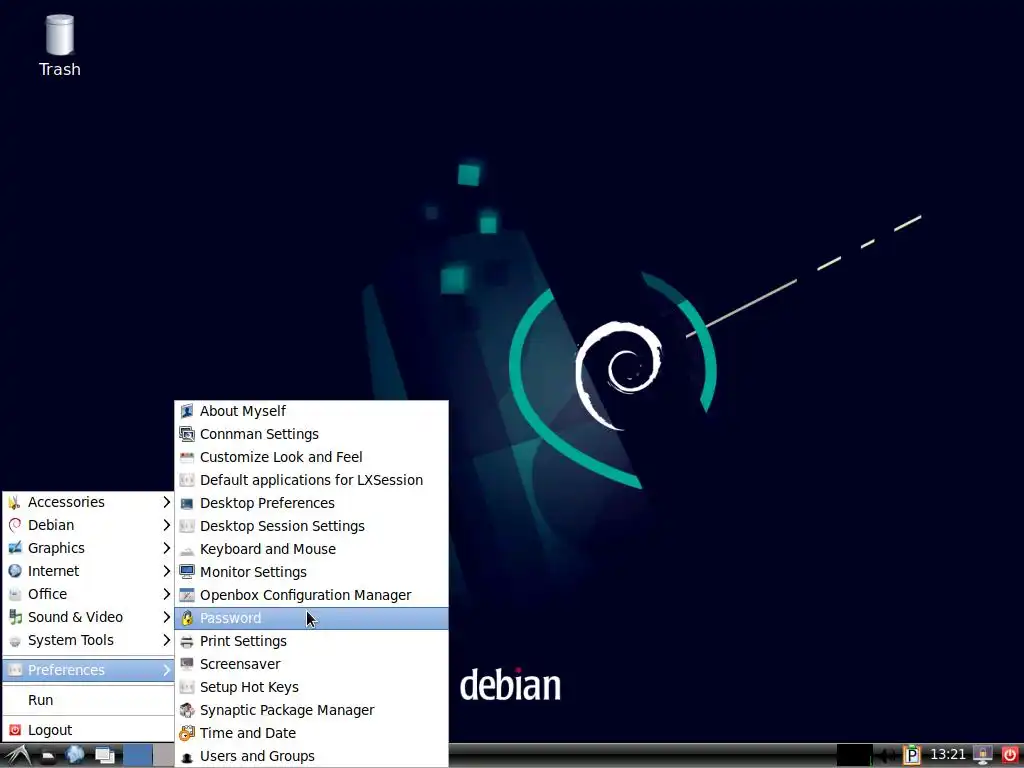This screenshot has width=1024, height=768.
Task: Click the red Logout icon in start menu
Action: click(15, 730)
